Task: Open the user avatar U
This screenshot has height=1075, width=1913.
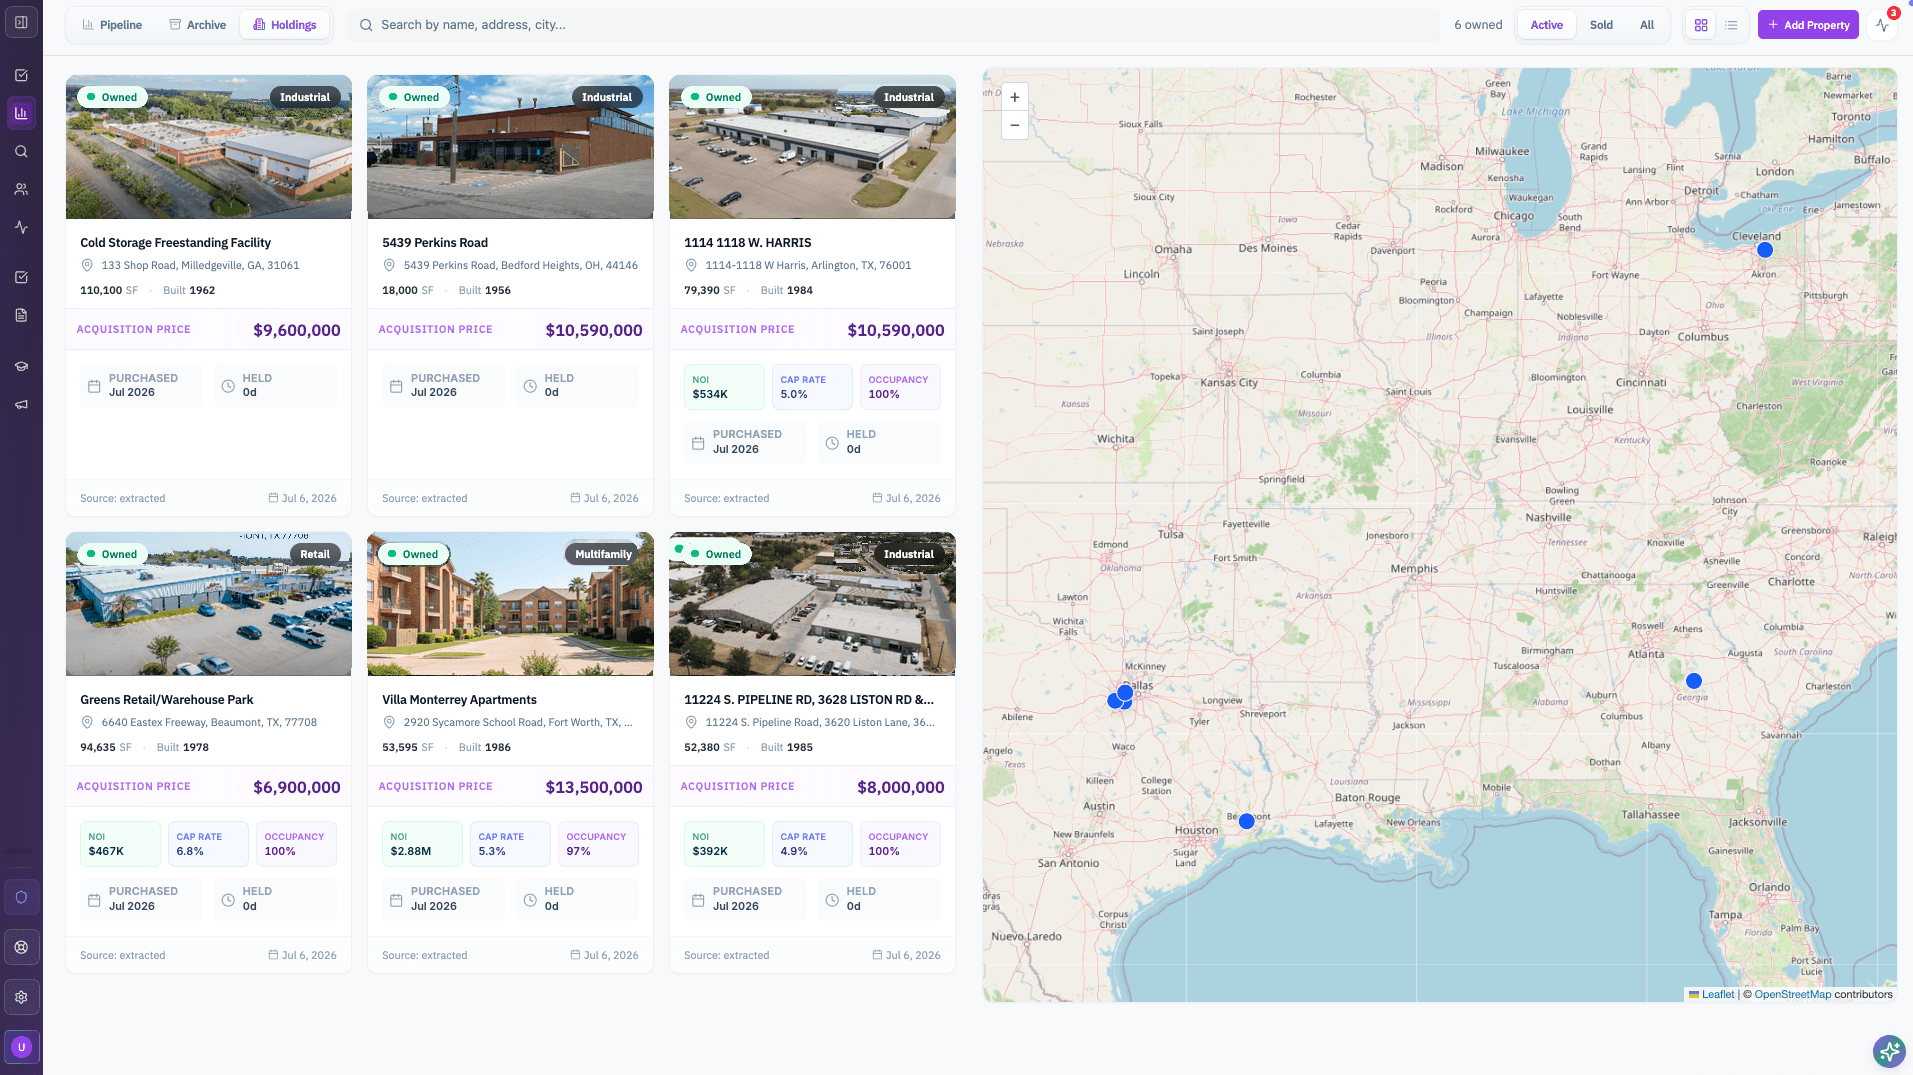Action: pyautogui.click(x=21, y=1047)
